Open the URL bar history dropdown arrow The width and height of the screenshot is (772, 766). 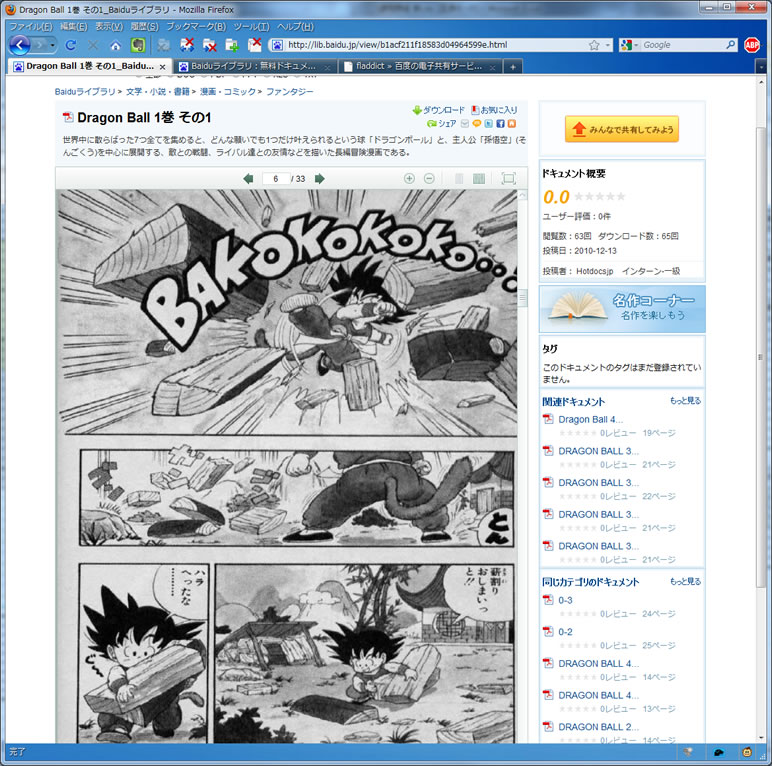click(608, 45)
